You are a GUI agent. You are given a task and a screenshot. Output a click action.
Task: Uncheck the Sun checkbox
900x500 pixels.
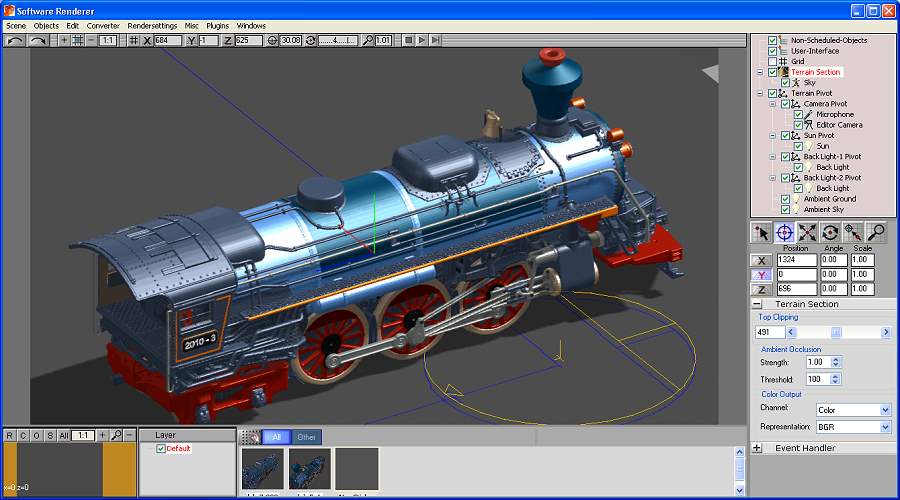[x=798, y=146]
